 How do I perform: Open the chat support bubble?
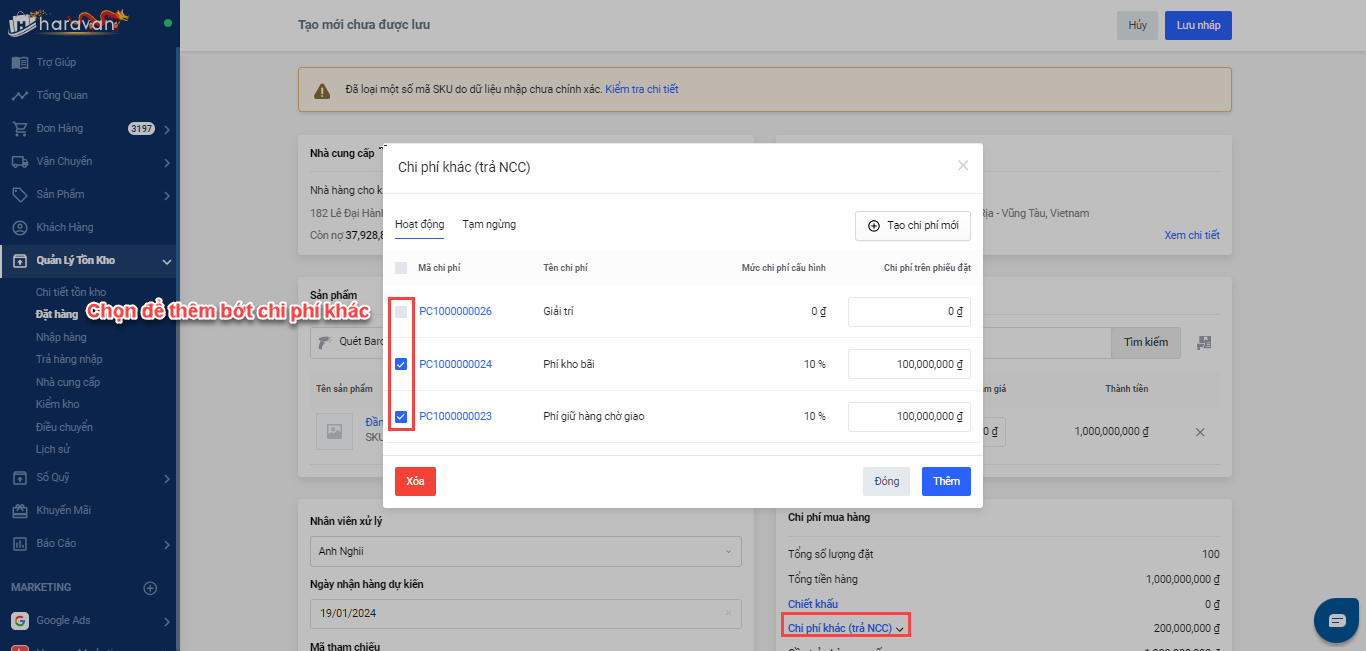point(1337,620)
